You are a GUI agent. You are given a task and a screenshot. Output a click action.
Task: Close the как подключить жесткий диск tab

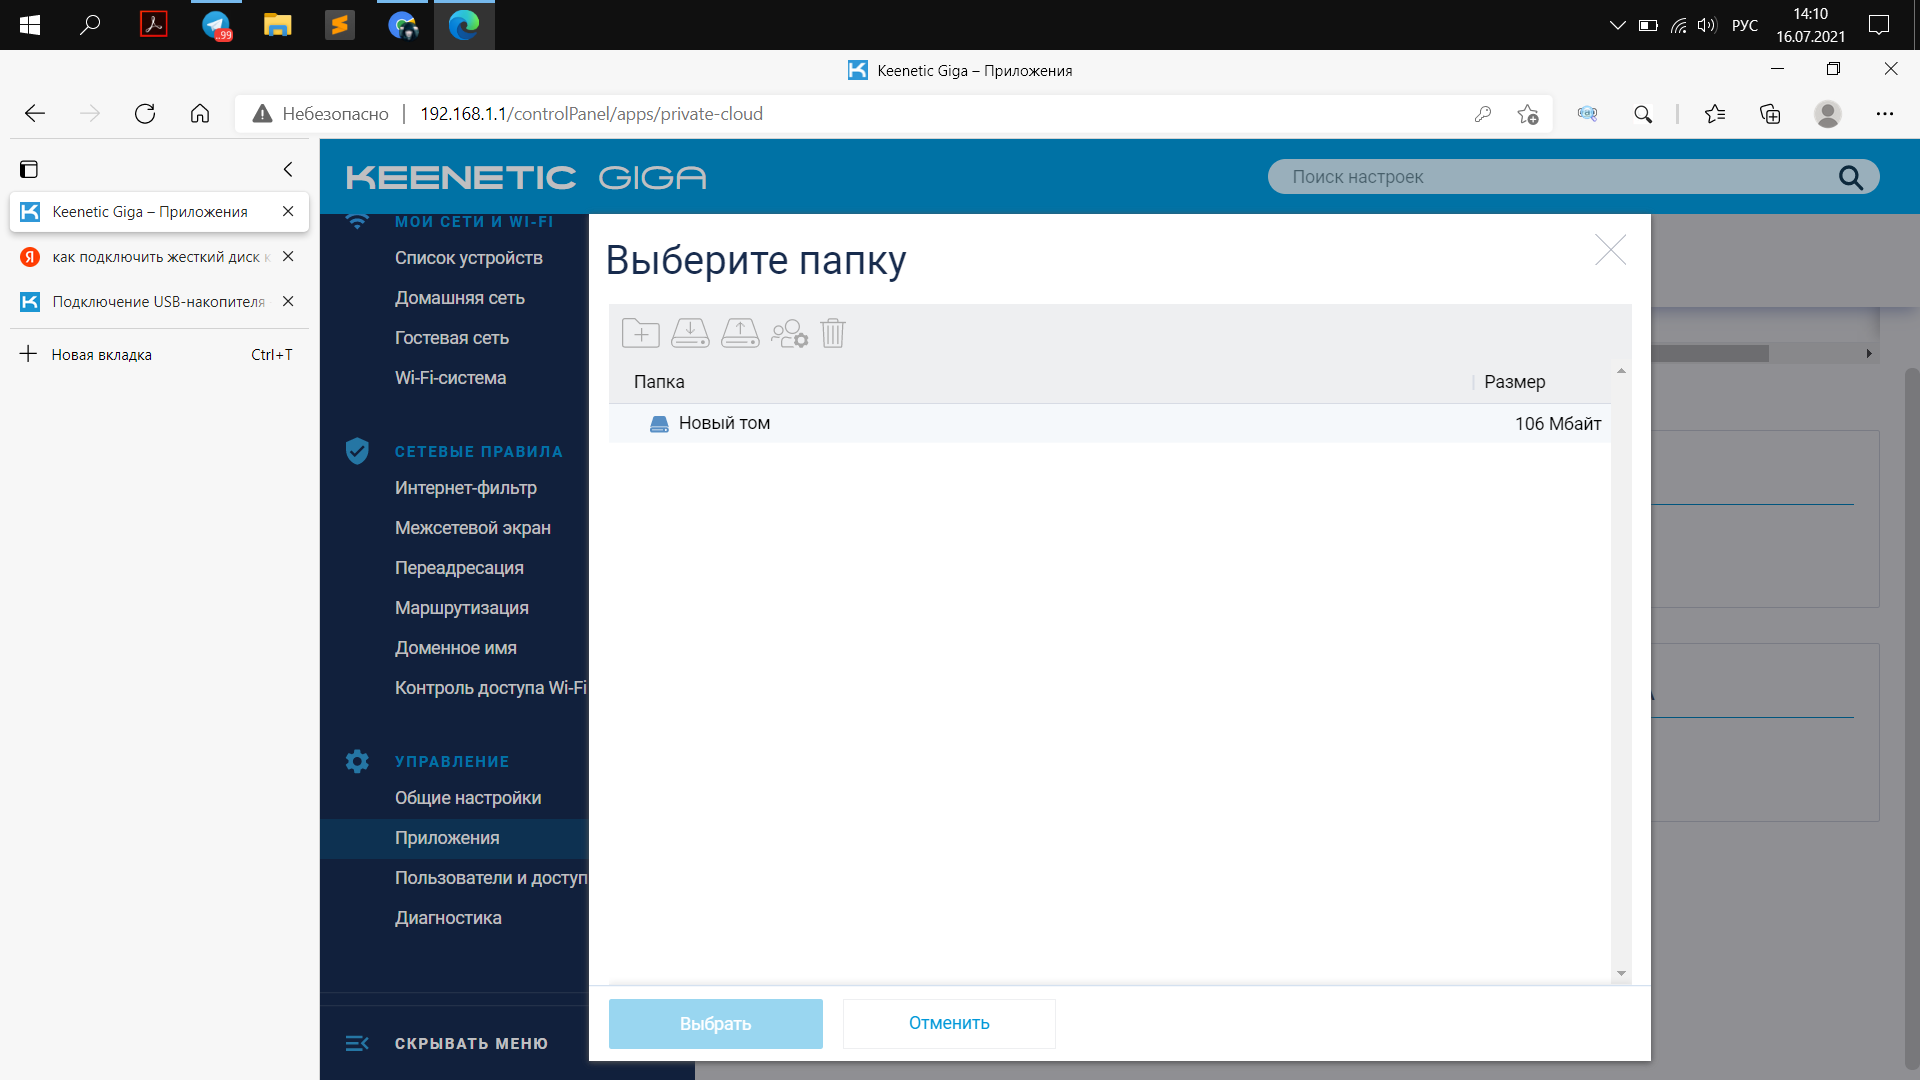(288, 257)
